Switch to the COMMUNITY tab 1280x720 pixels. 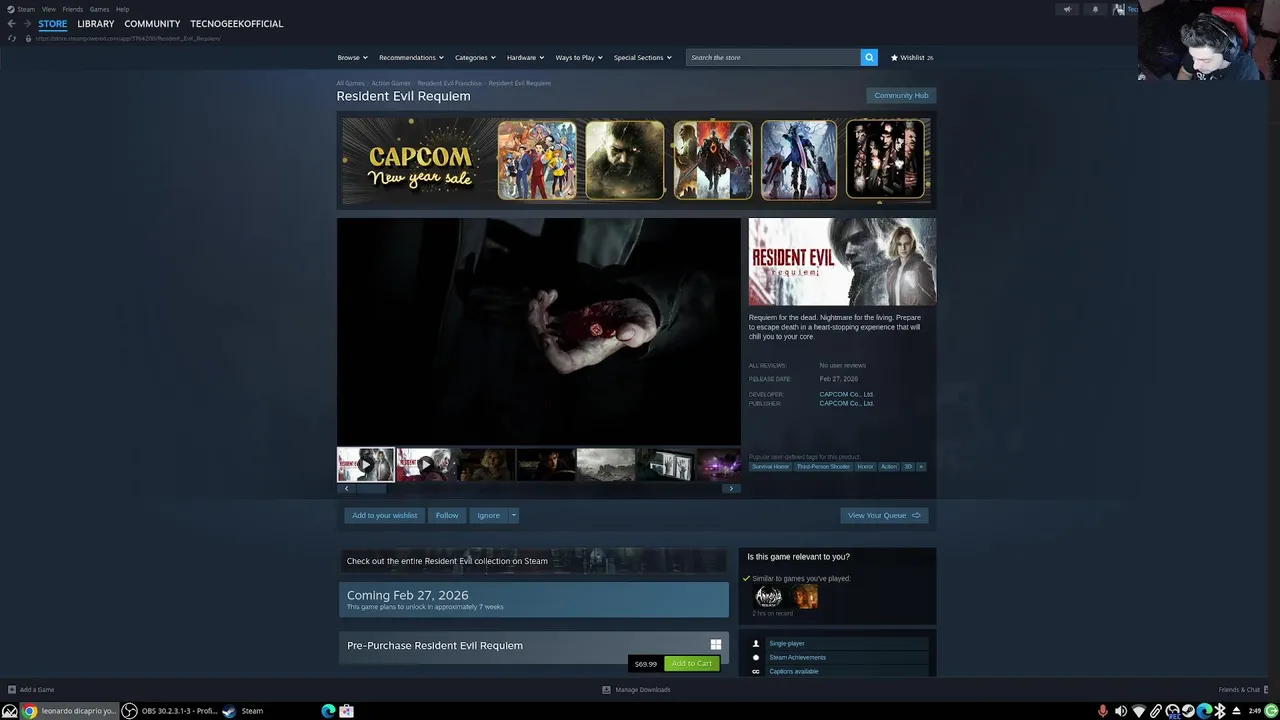[152, 24]
